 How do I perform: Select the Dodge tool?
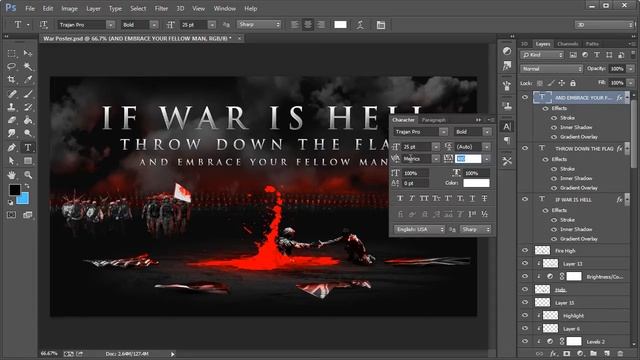pos(28,133)
